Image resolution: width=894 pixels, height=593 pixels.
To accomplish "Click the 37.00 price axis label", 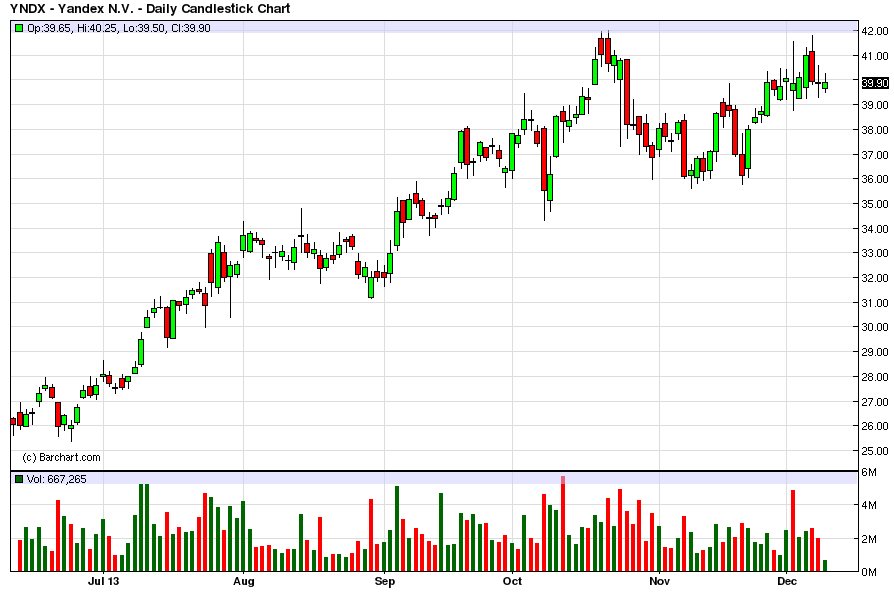I will [x=875, y=155].
